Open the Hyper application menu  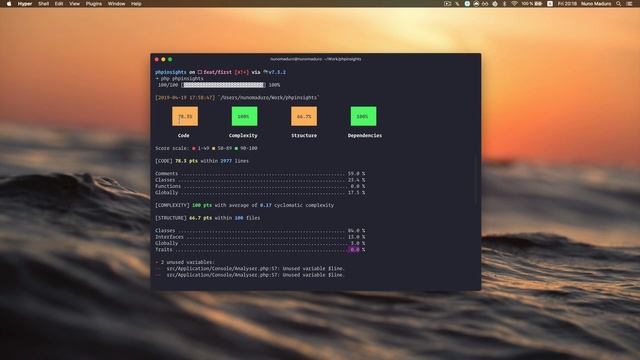click(x=25, y=4)
